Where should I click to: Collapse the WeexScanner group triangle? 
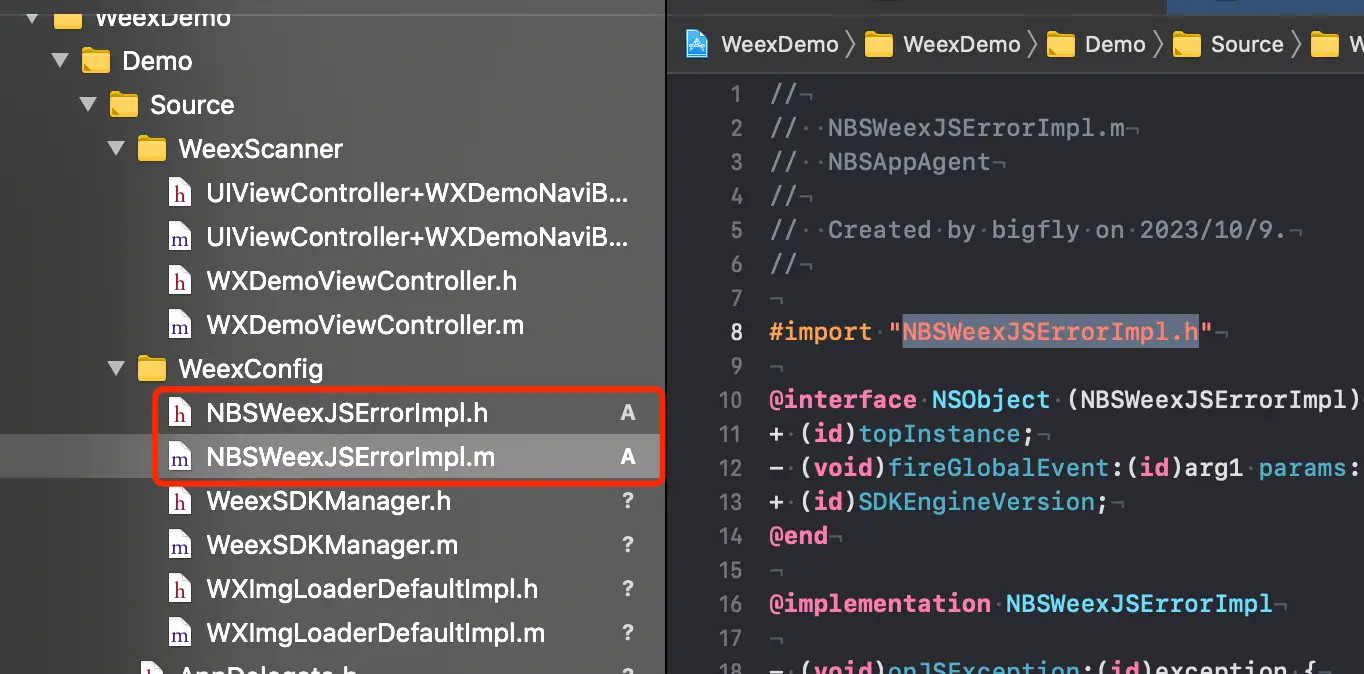pyautogui.click(x=117, y=149)
